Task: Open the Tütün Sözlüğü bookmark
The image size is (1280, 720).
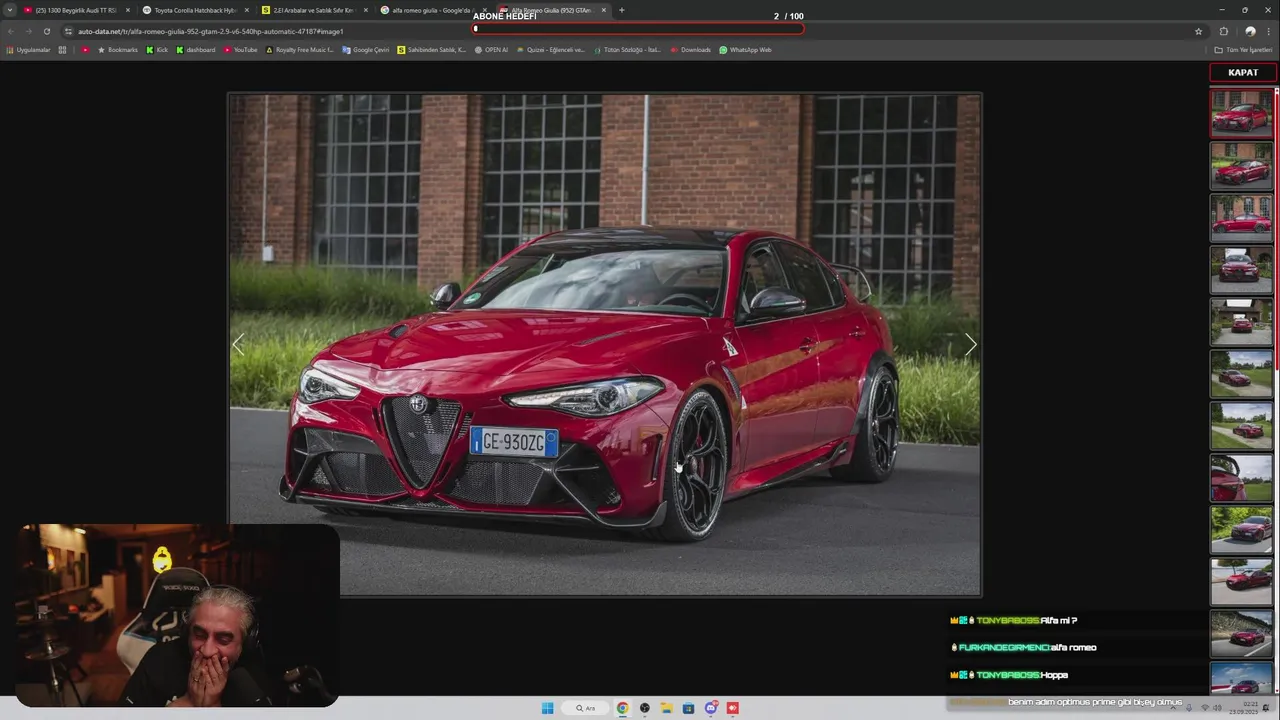Action: point(628,50)
